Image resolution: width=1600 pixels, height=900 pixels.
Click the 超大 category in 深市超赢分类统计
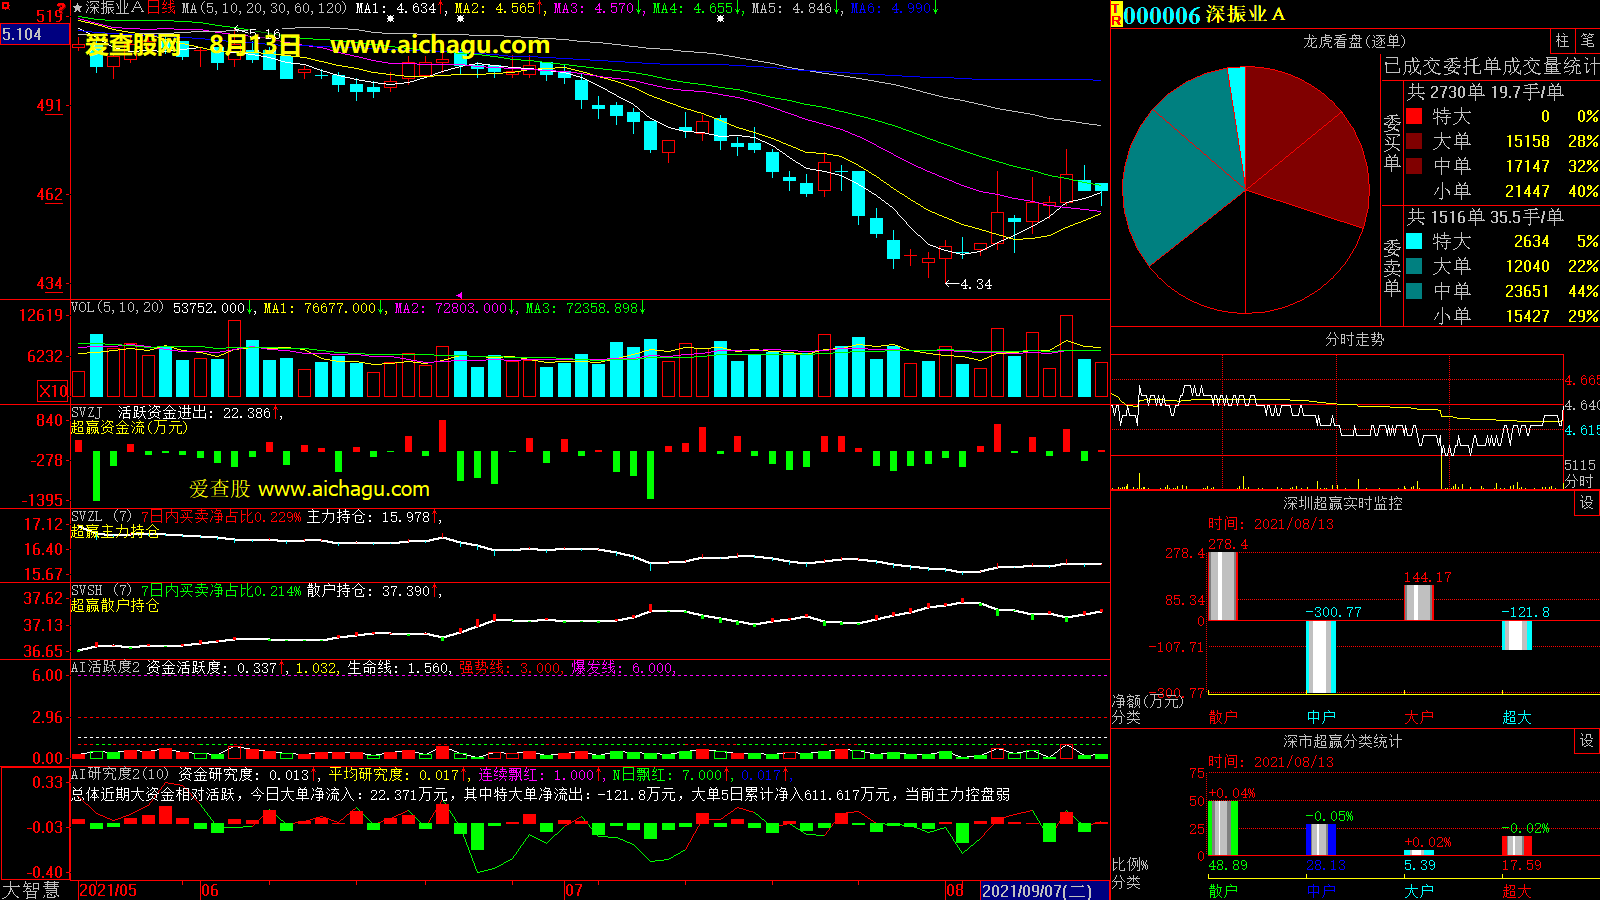click(1516, 890)
